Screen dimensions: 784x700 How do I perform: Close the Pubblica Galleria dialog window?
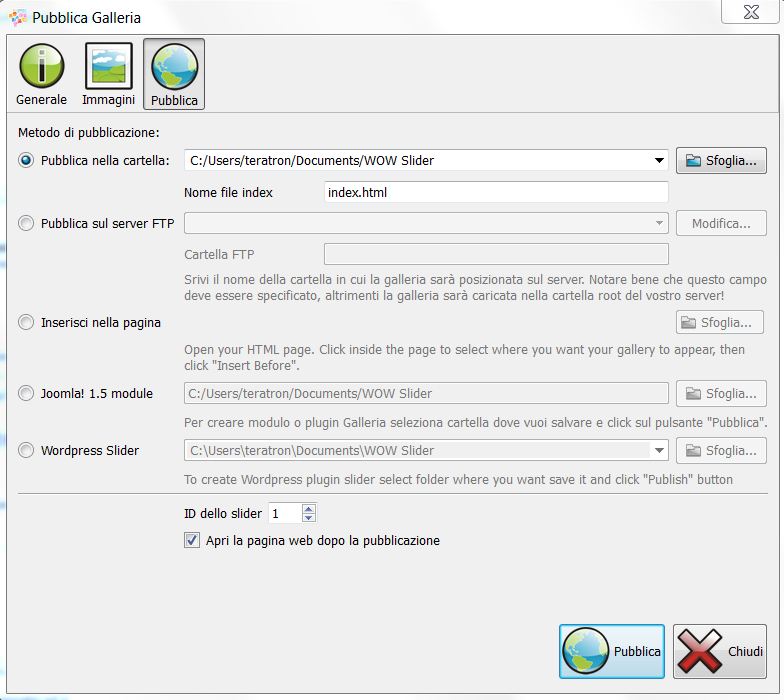(x=751, y=12)
